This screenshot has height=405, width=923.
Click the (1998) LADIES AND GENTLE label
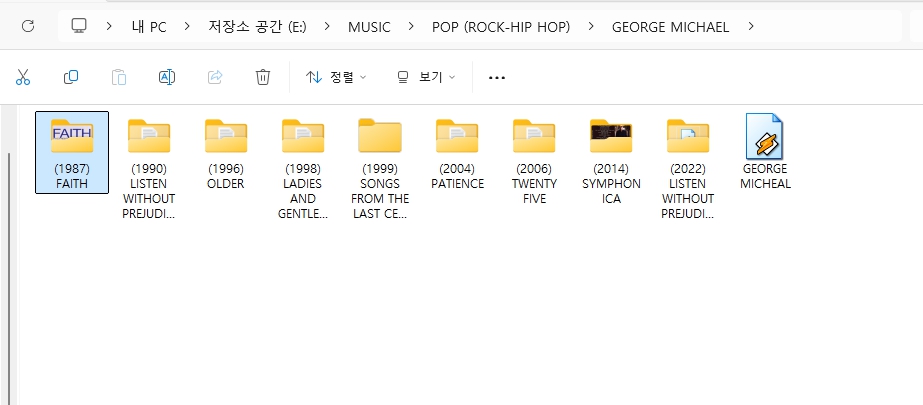click(303, 191)
